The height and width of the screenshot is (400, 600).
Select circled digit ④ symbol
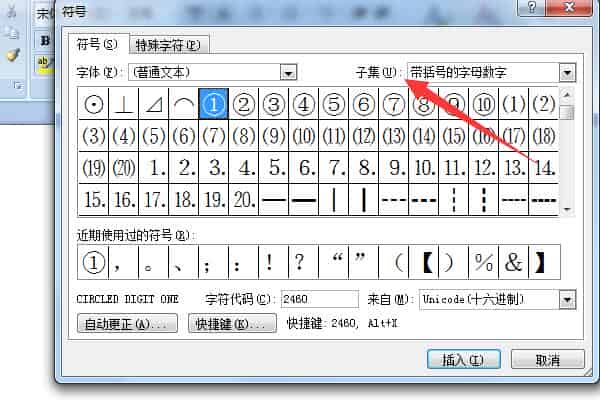point(304,104)
